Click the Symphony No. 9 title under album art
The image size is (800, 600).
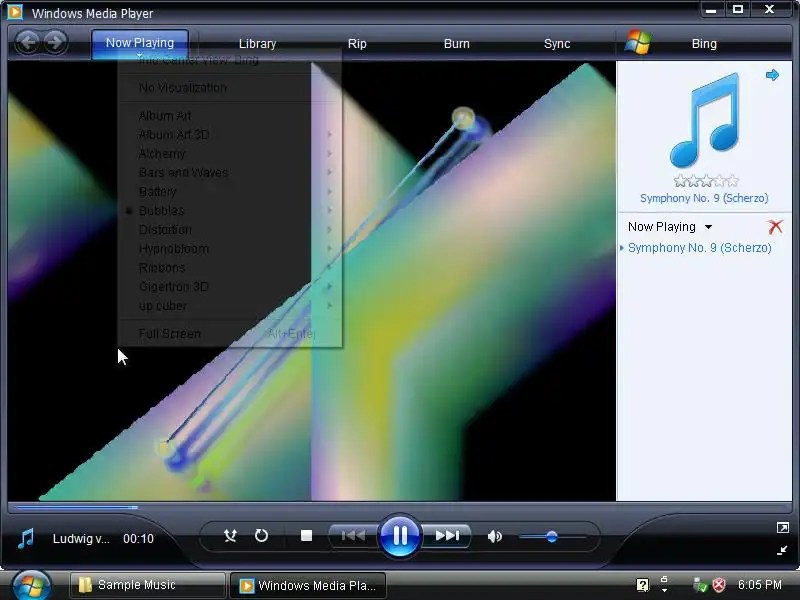[704, 198]
